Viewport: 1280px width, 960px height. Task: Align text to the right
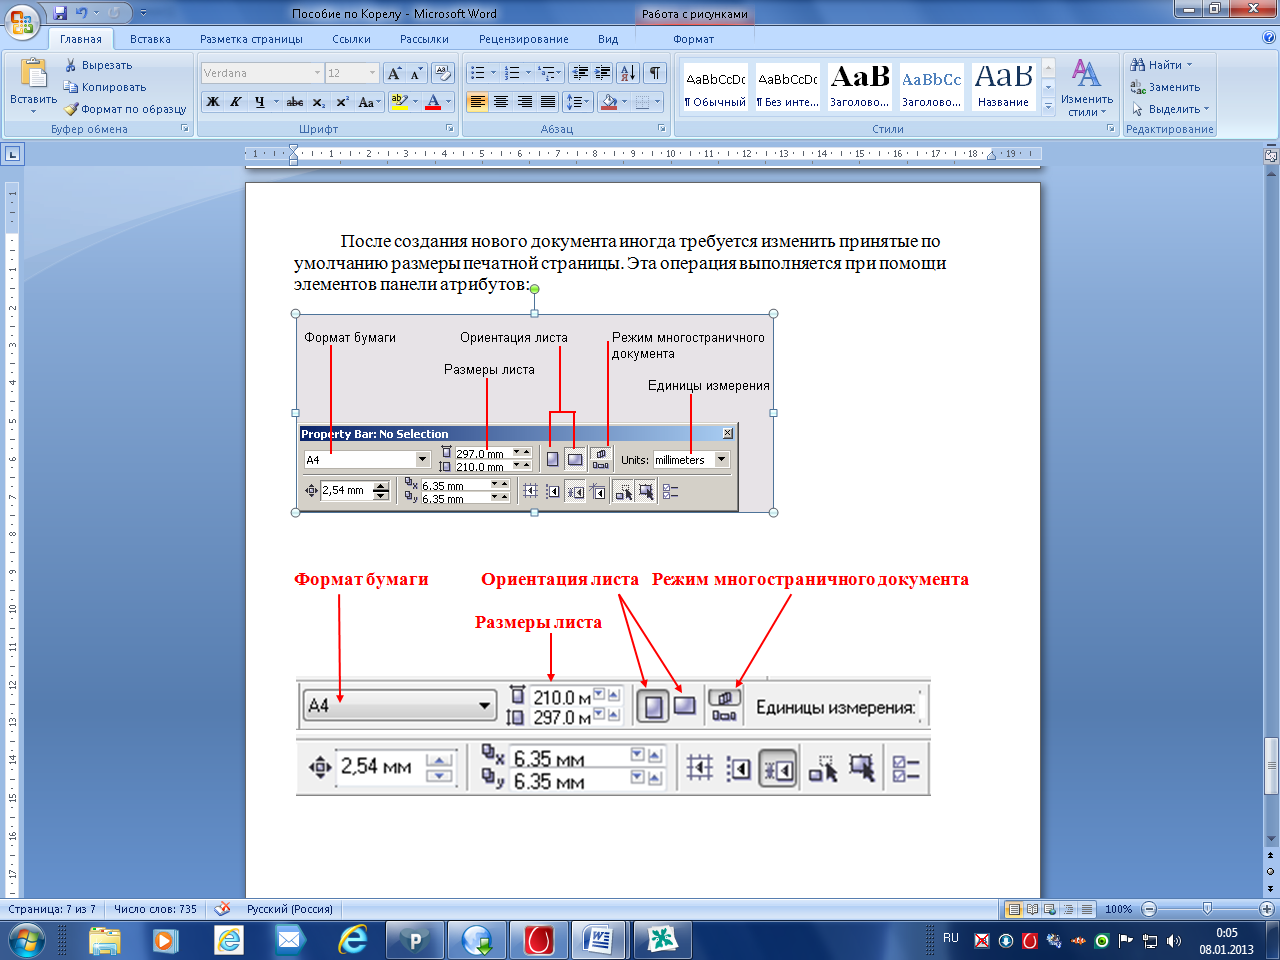(x=524, y=102)
